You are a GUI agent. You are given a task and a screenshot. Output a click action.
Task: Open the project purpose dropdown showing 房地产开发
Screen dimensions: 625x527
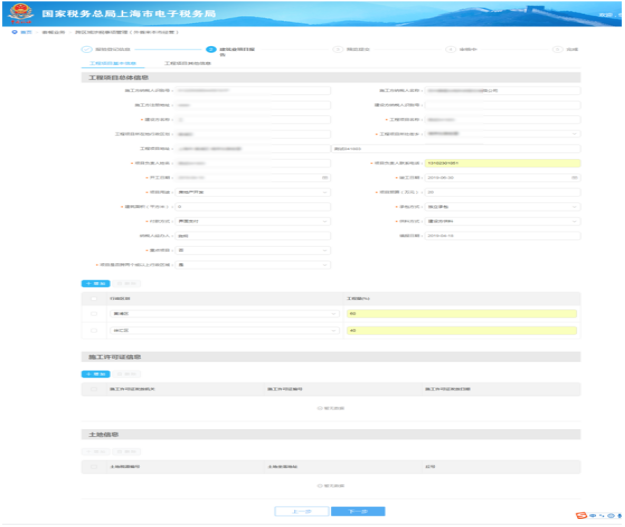click(253, 192)
